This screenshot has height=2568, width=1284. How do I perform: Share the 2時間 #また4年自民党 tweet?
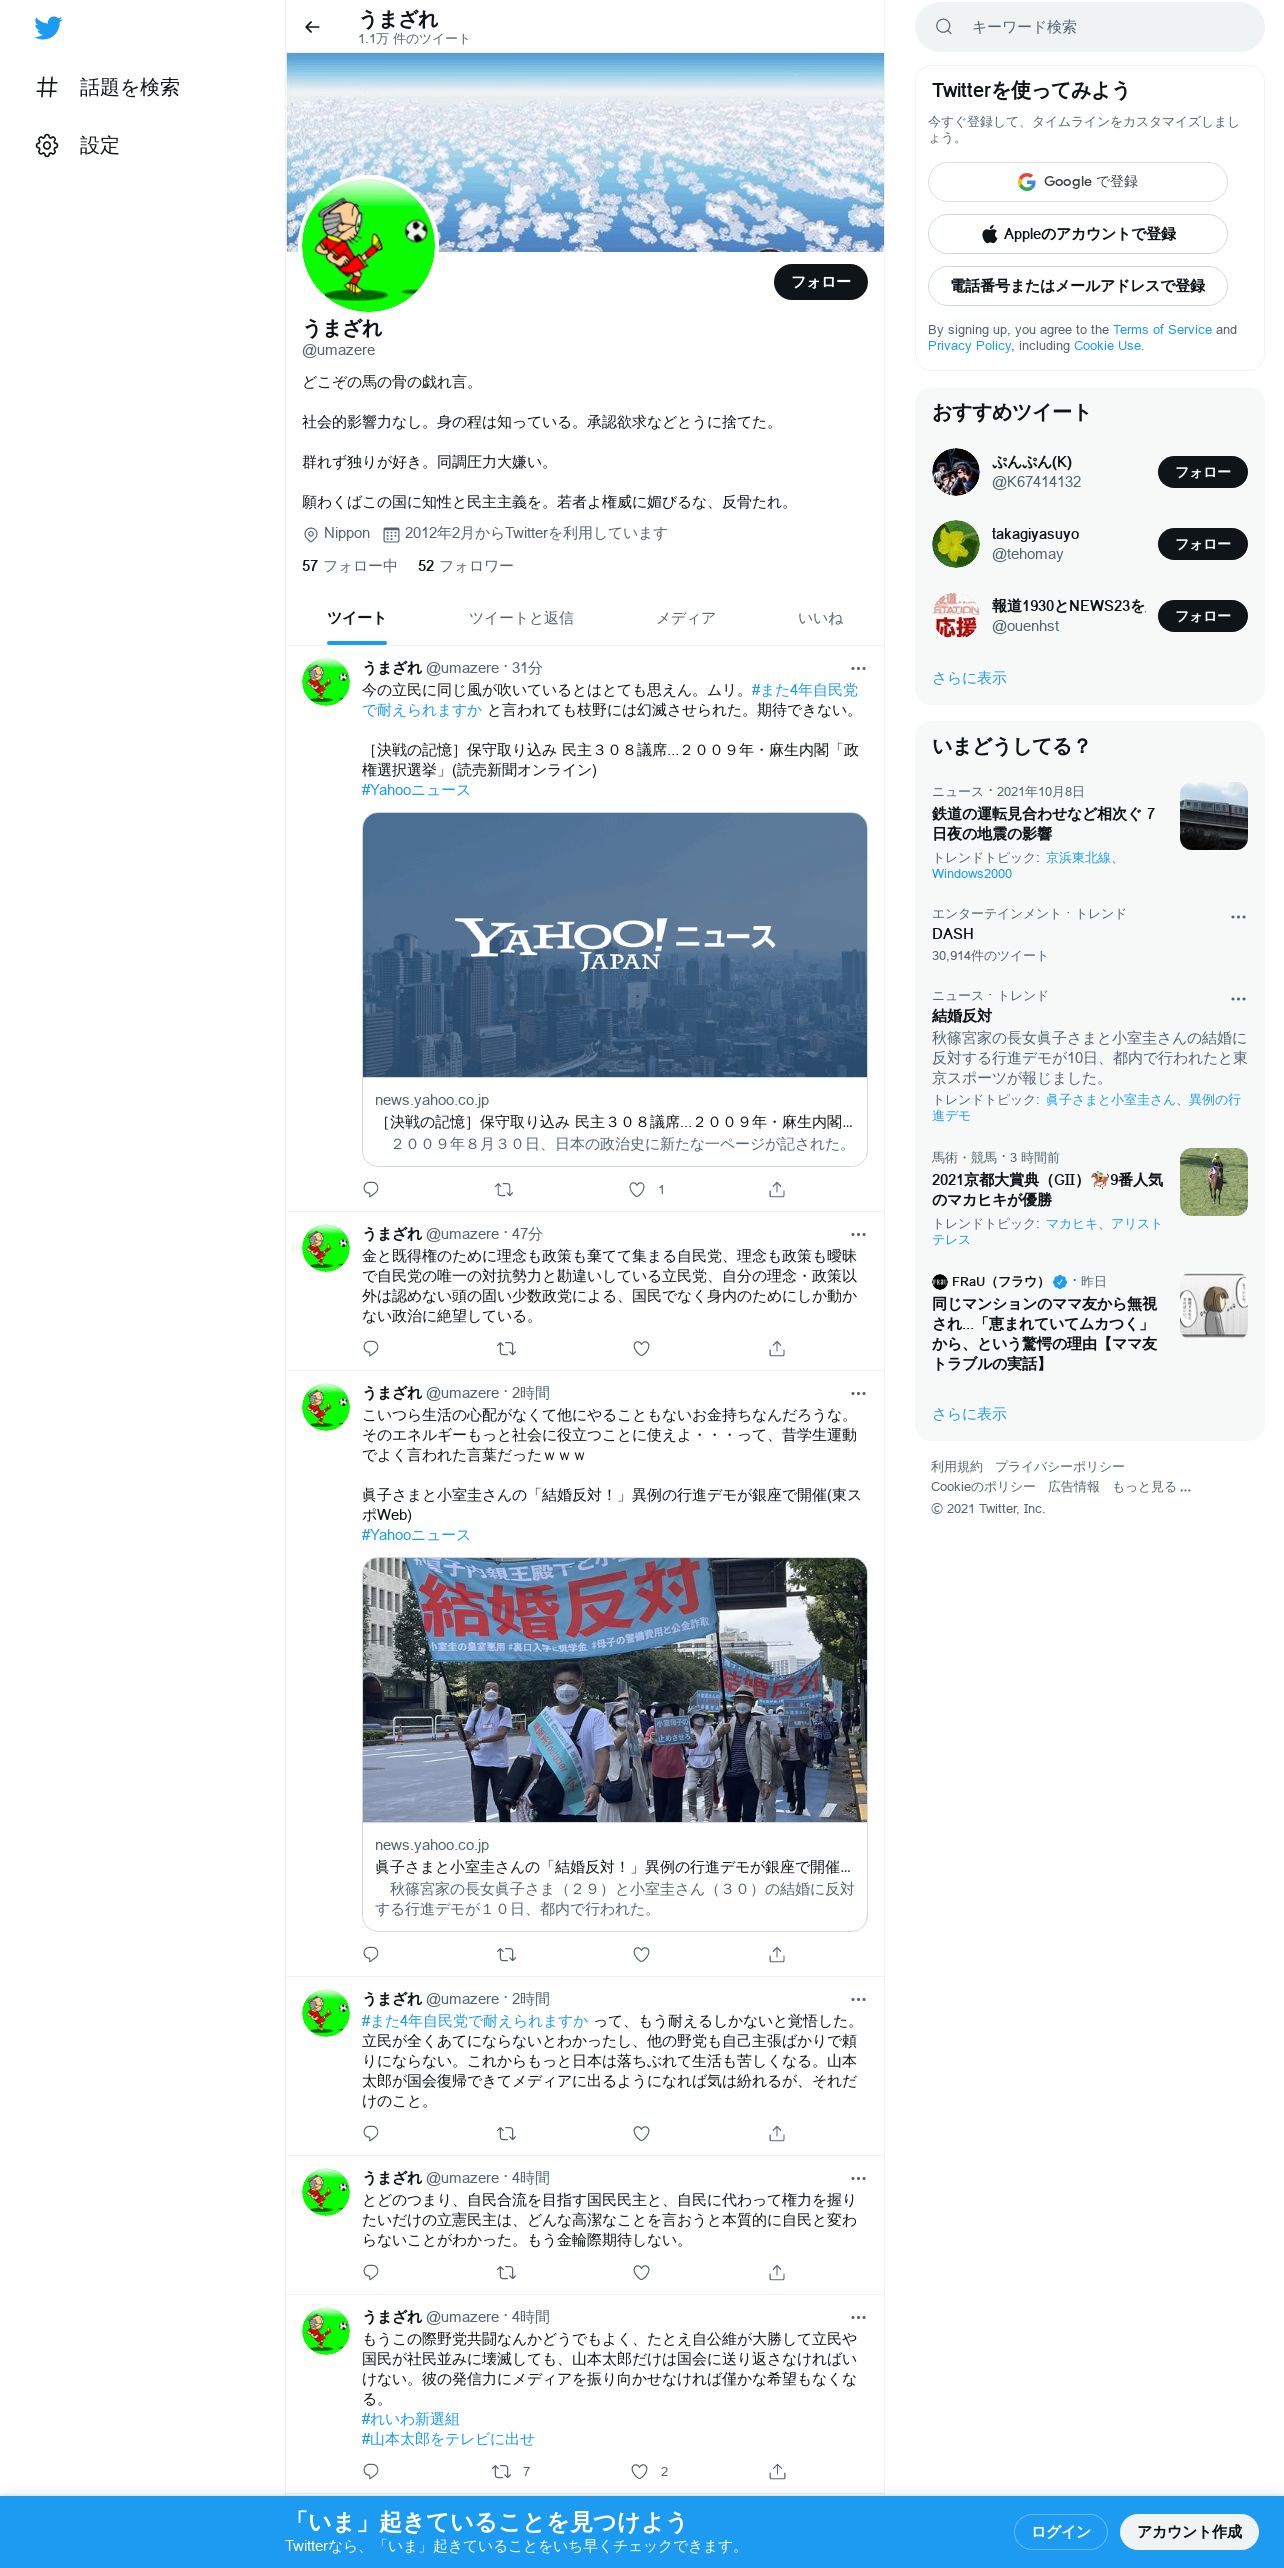pyautogui.click(x=777, y=2133)
